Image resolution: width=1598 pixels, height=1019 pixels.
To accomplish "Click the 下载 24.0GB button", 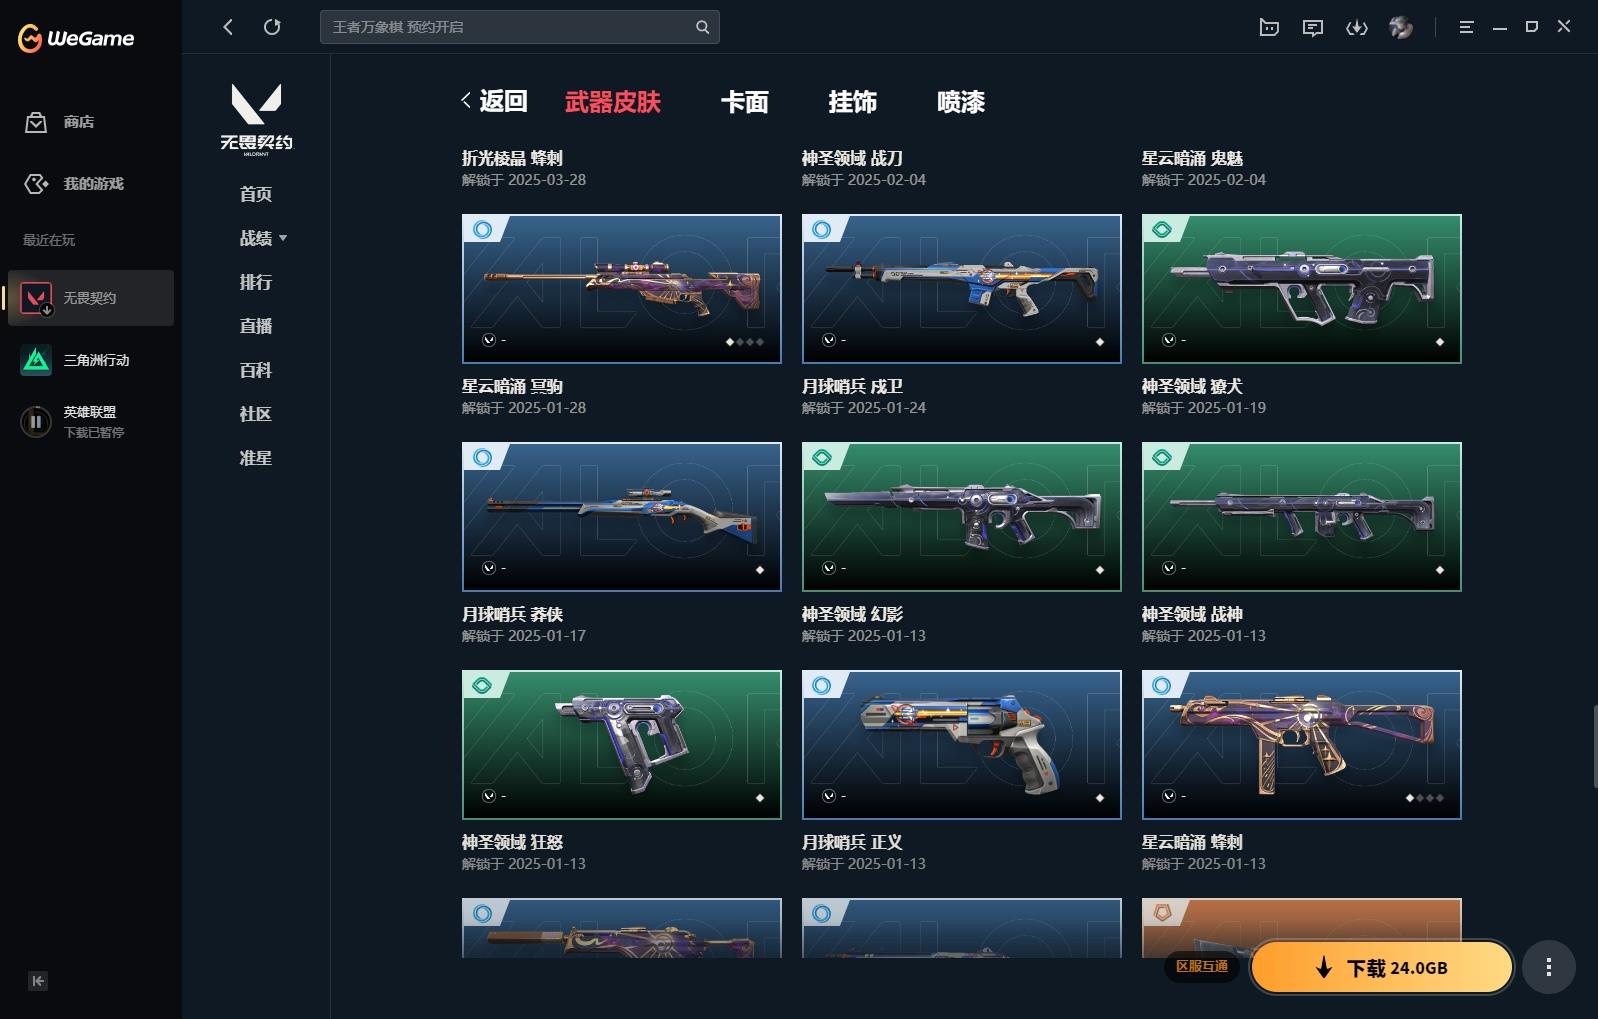I will click(x=1382, y=967).
